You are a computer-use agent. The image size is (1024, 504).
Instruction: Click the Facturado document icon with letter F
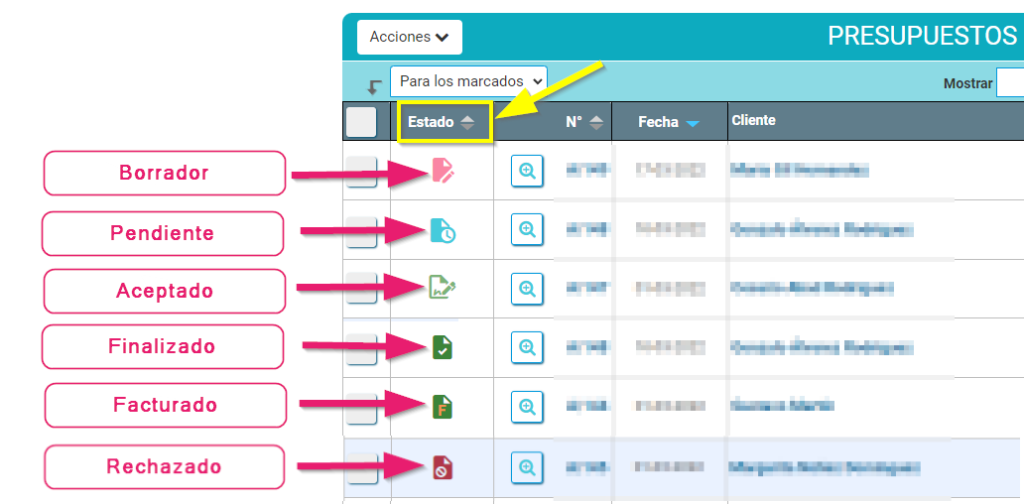(443, 407)
